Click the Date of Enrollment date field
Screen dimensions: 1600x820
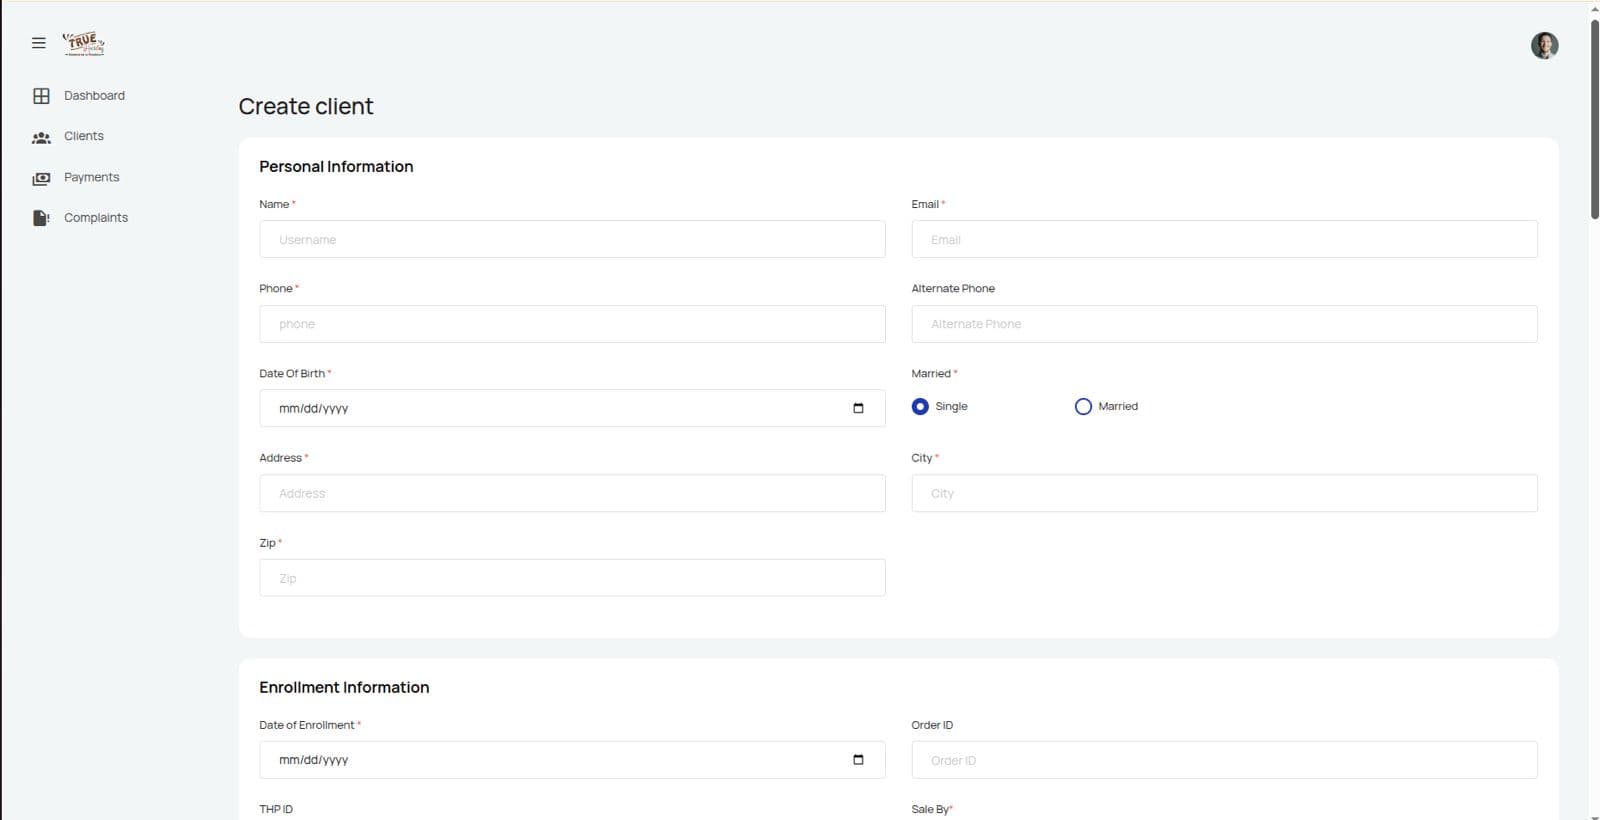point(572,760)
